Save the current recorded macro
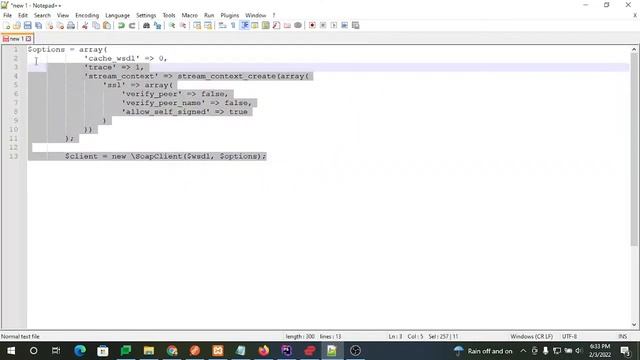 click(x=356, y=25)
